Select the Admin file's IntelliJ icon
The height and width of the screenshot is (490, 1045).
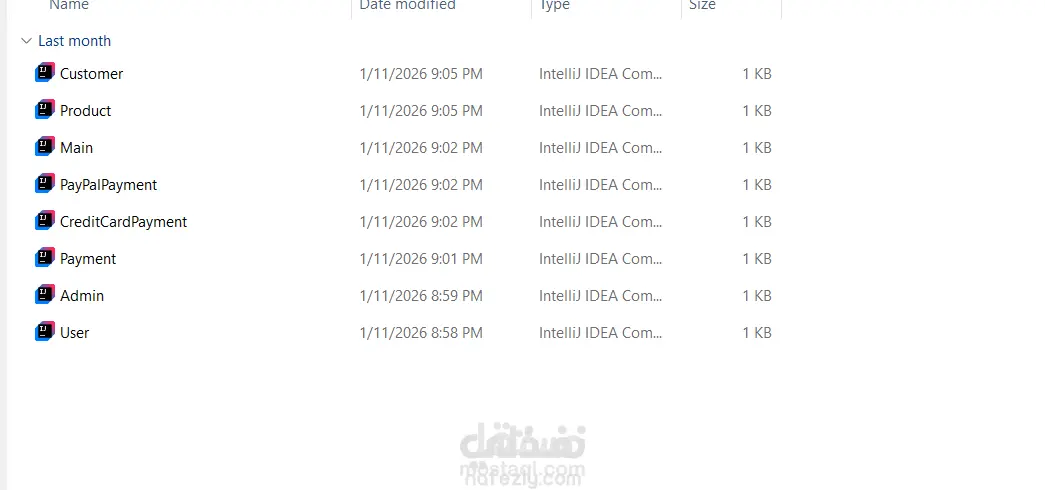(45, 295)
